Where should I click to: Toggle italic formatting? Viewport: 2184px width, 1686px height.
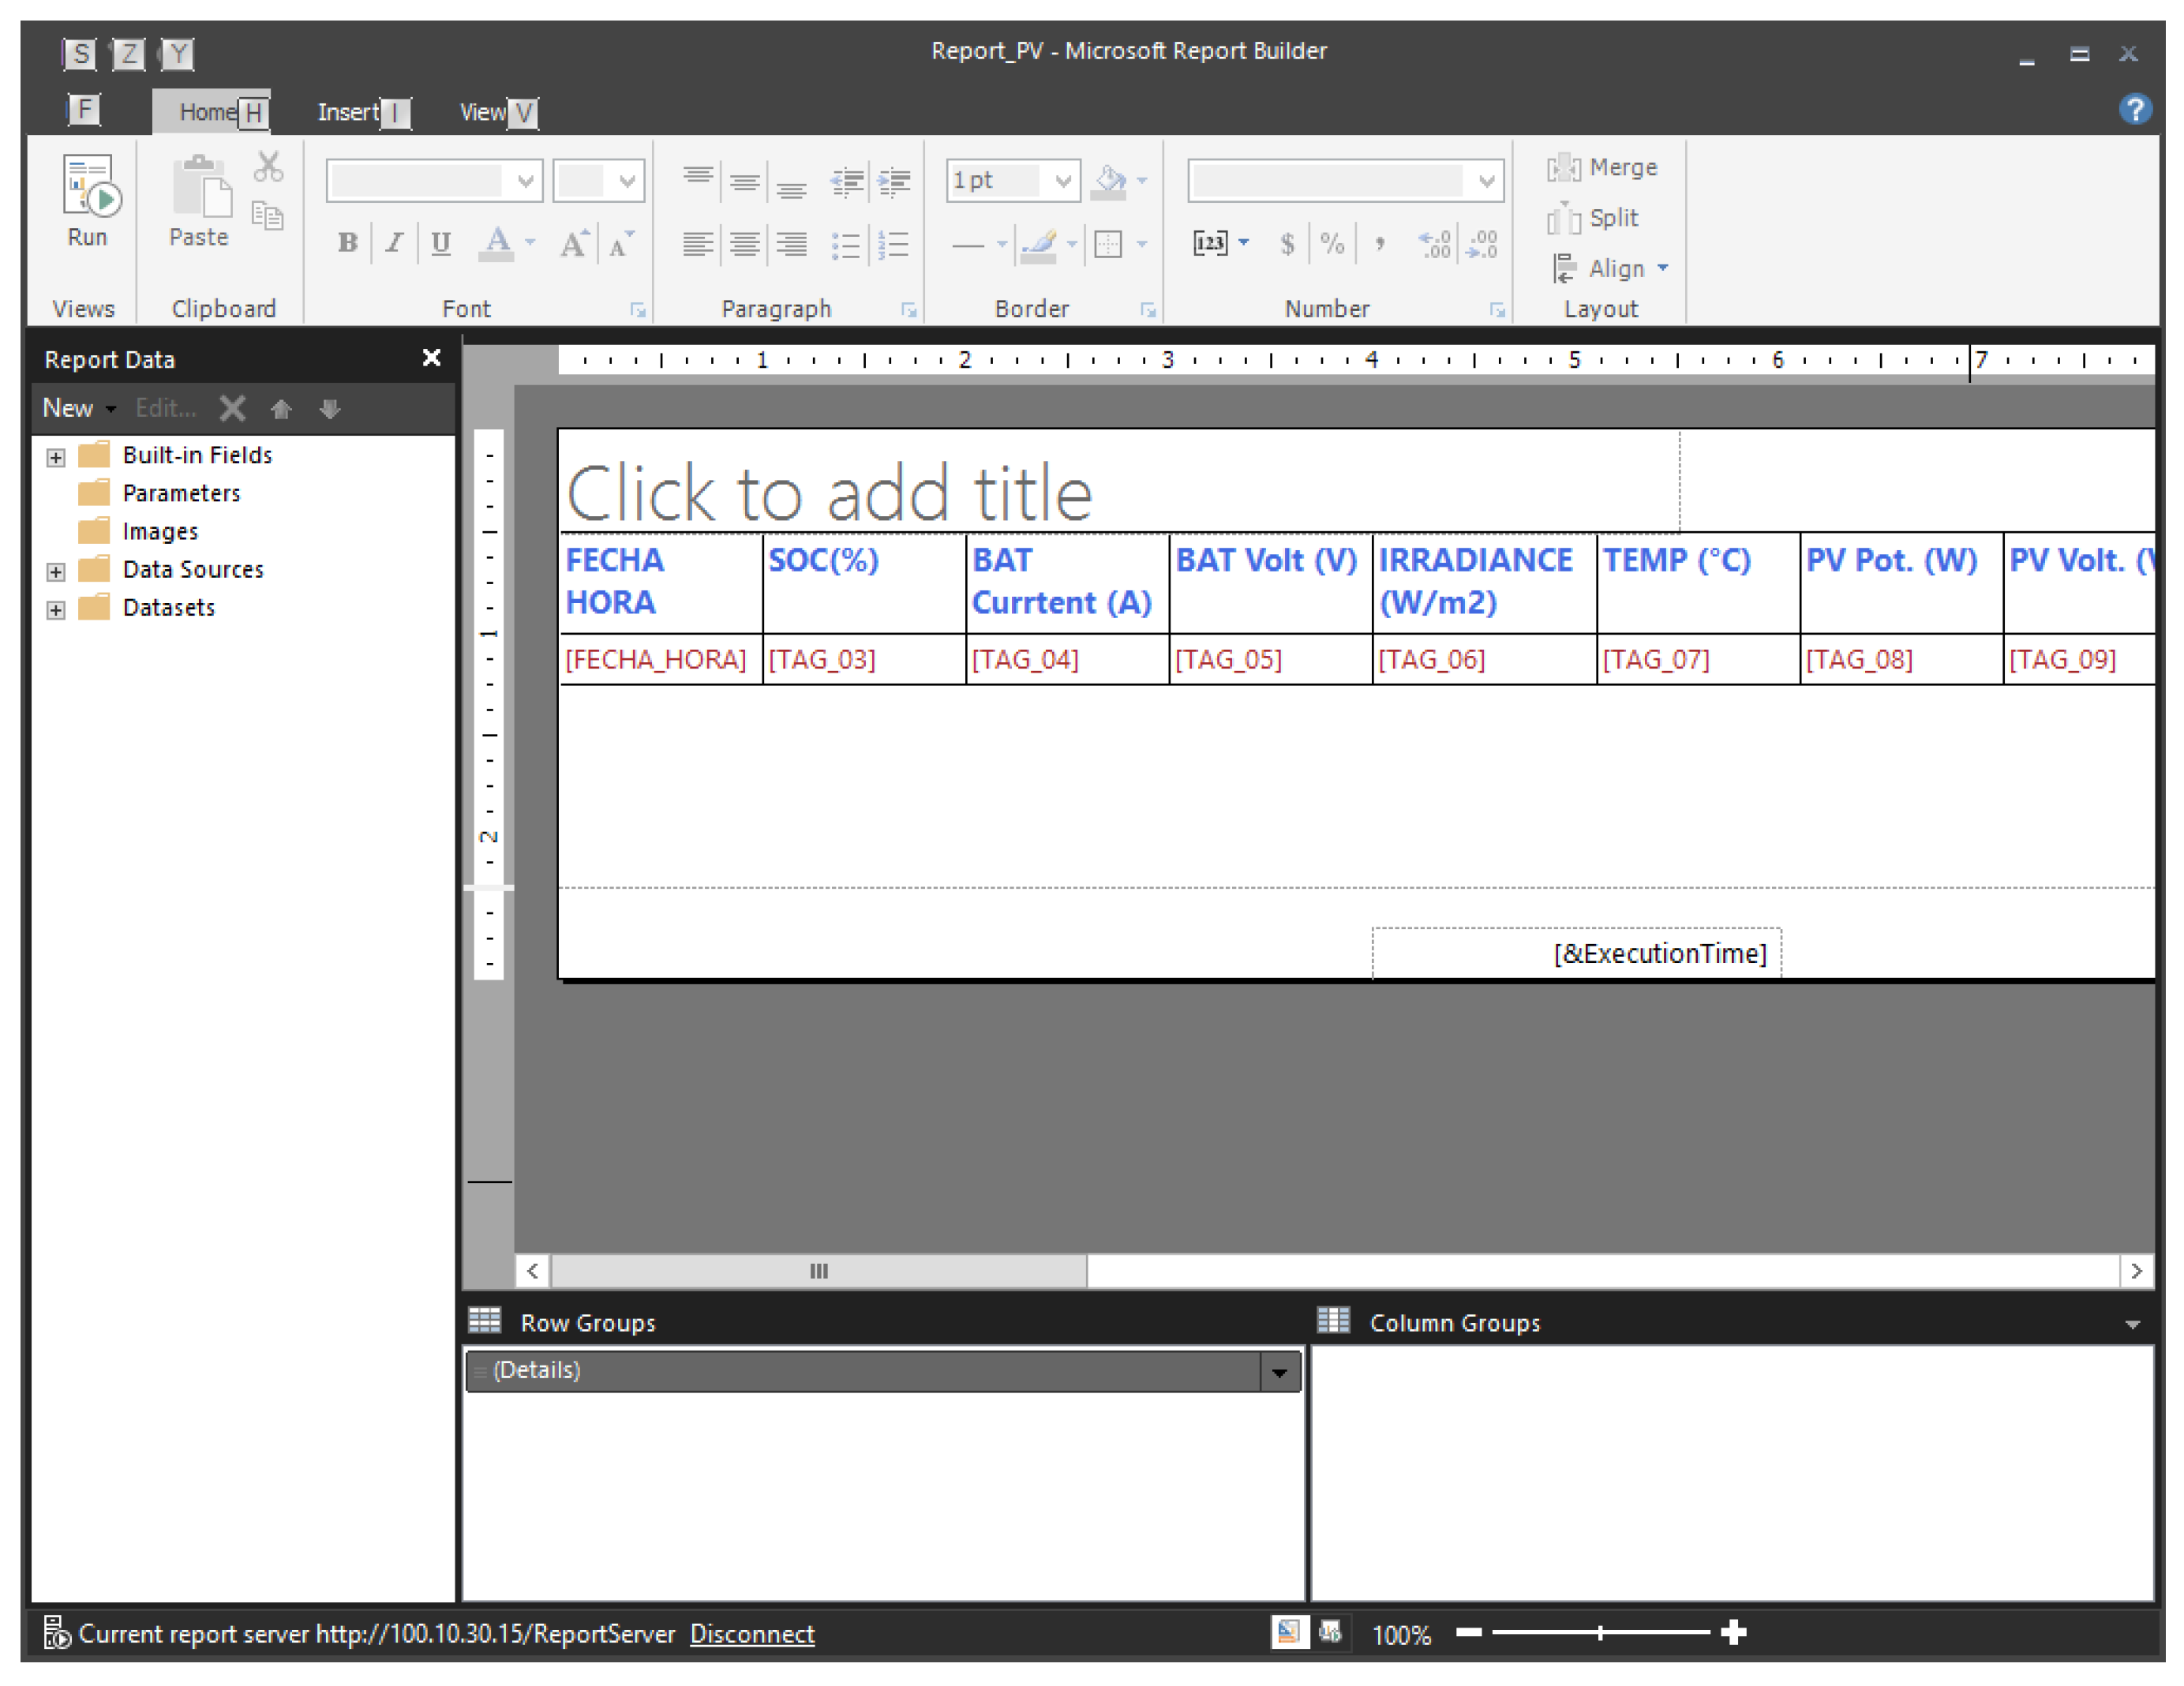[394, 243]
